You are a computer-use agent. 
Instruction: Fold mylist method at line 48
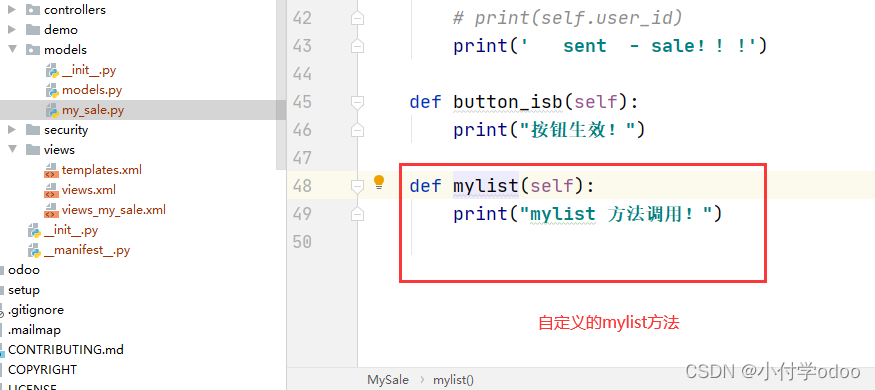pyautogui.click(x=357, y=186)
